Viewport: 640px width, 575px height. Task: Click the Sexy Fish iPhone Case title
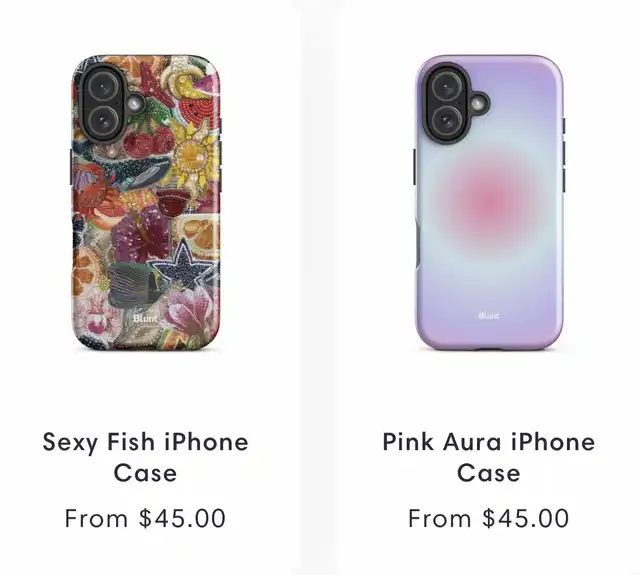click(x=146, y=457)
